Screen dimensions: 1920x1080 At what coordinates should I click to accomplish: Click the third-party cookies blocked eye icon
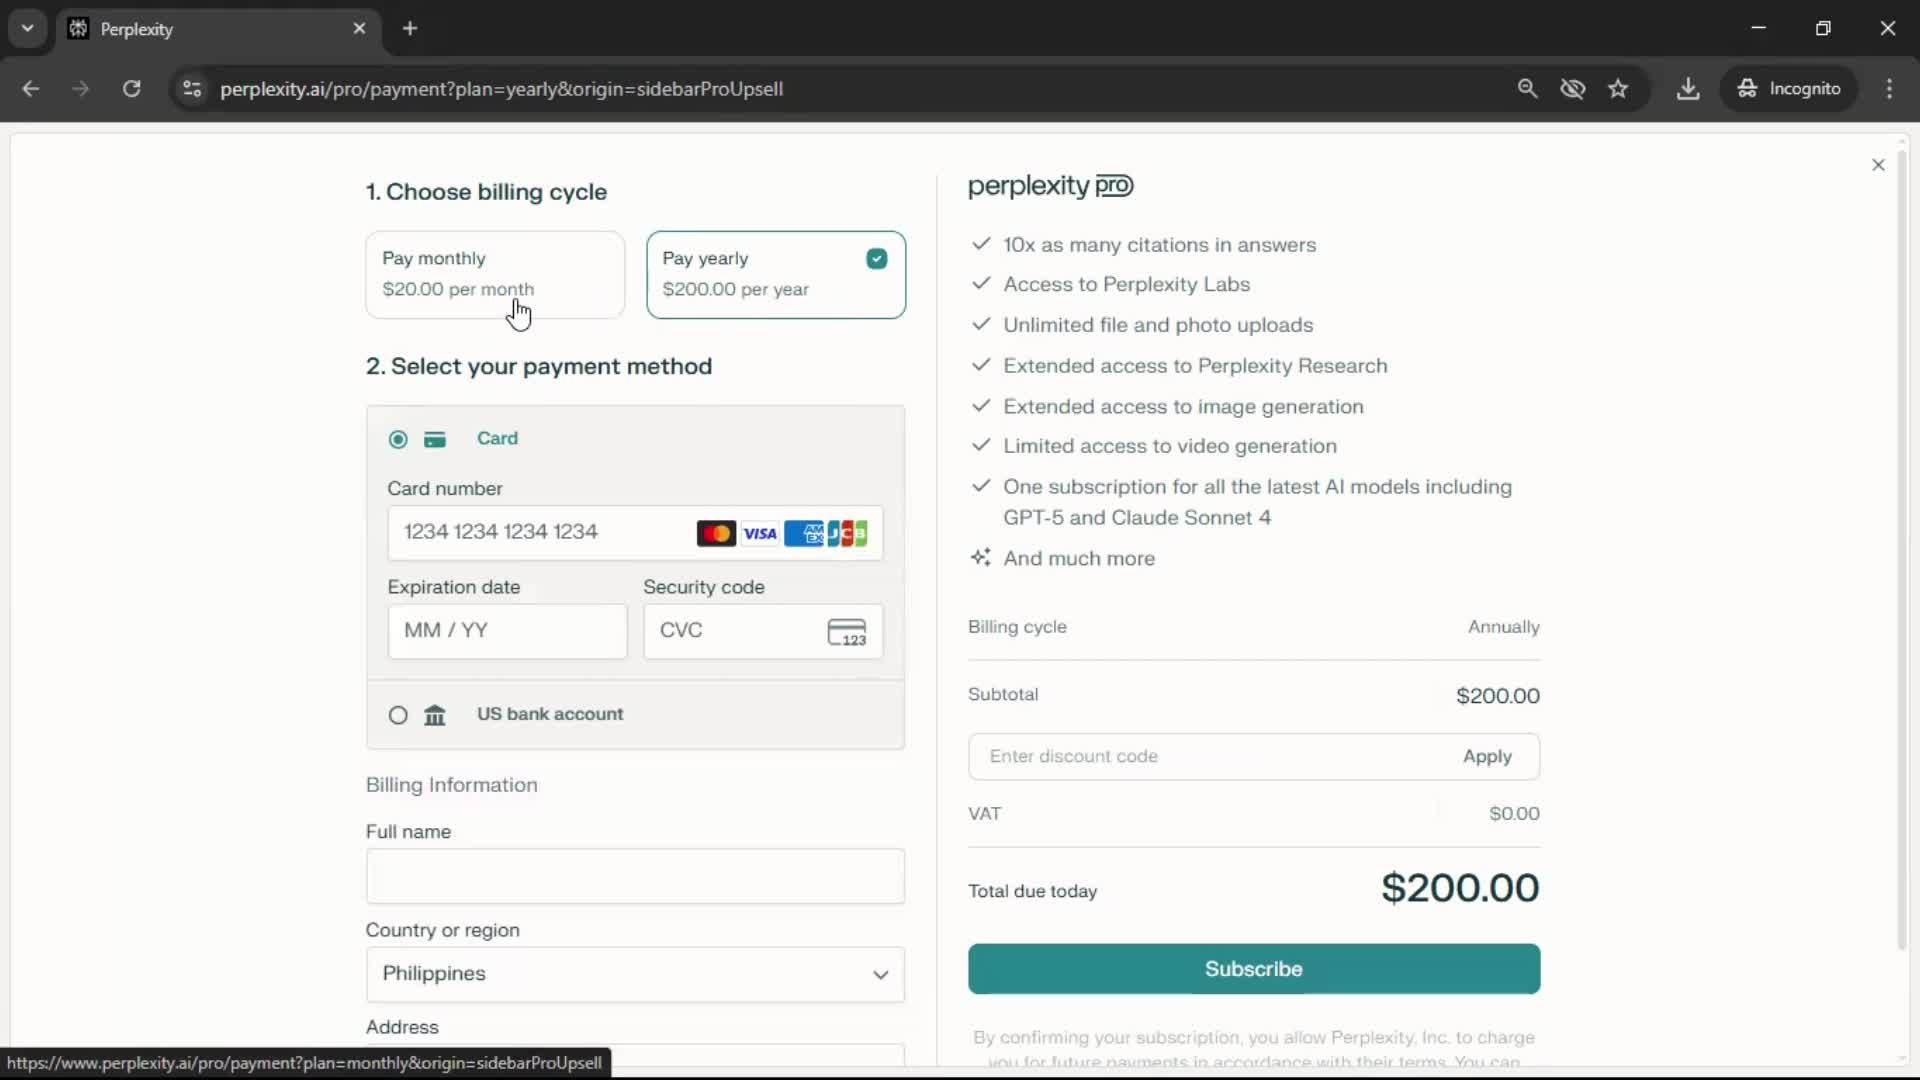click(1573, 89)
